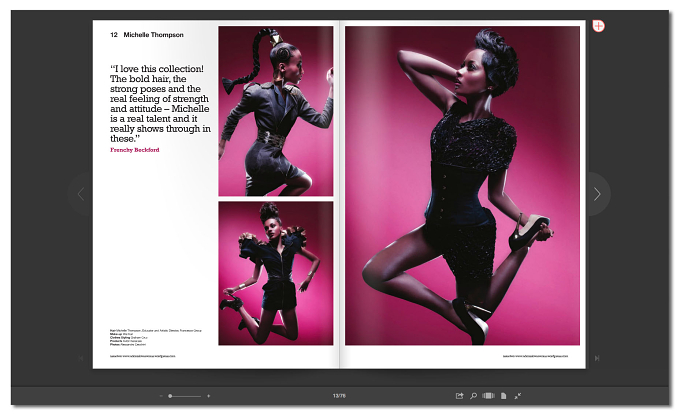Screen dimensions: 680x415
Task: Click the red plus circle icon
Action: click(x=598, y=26)
